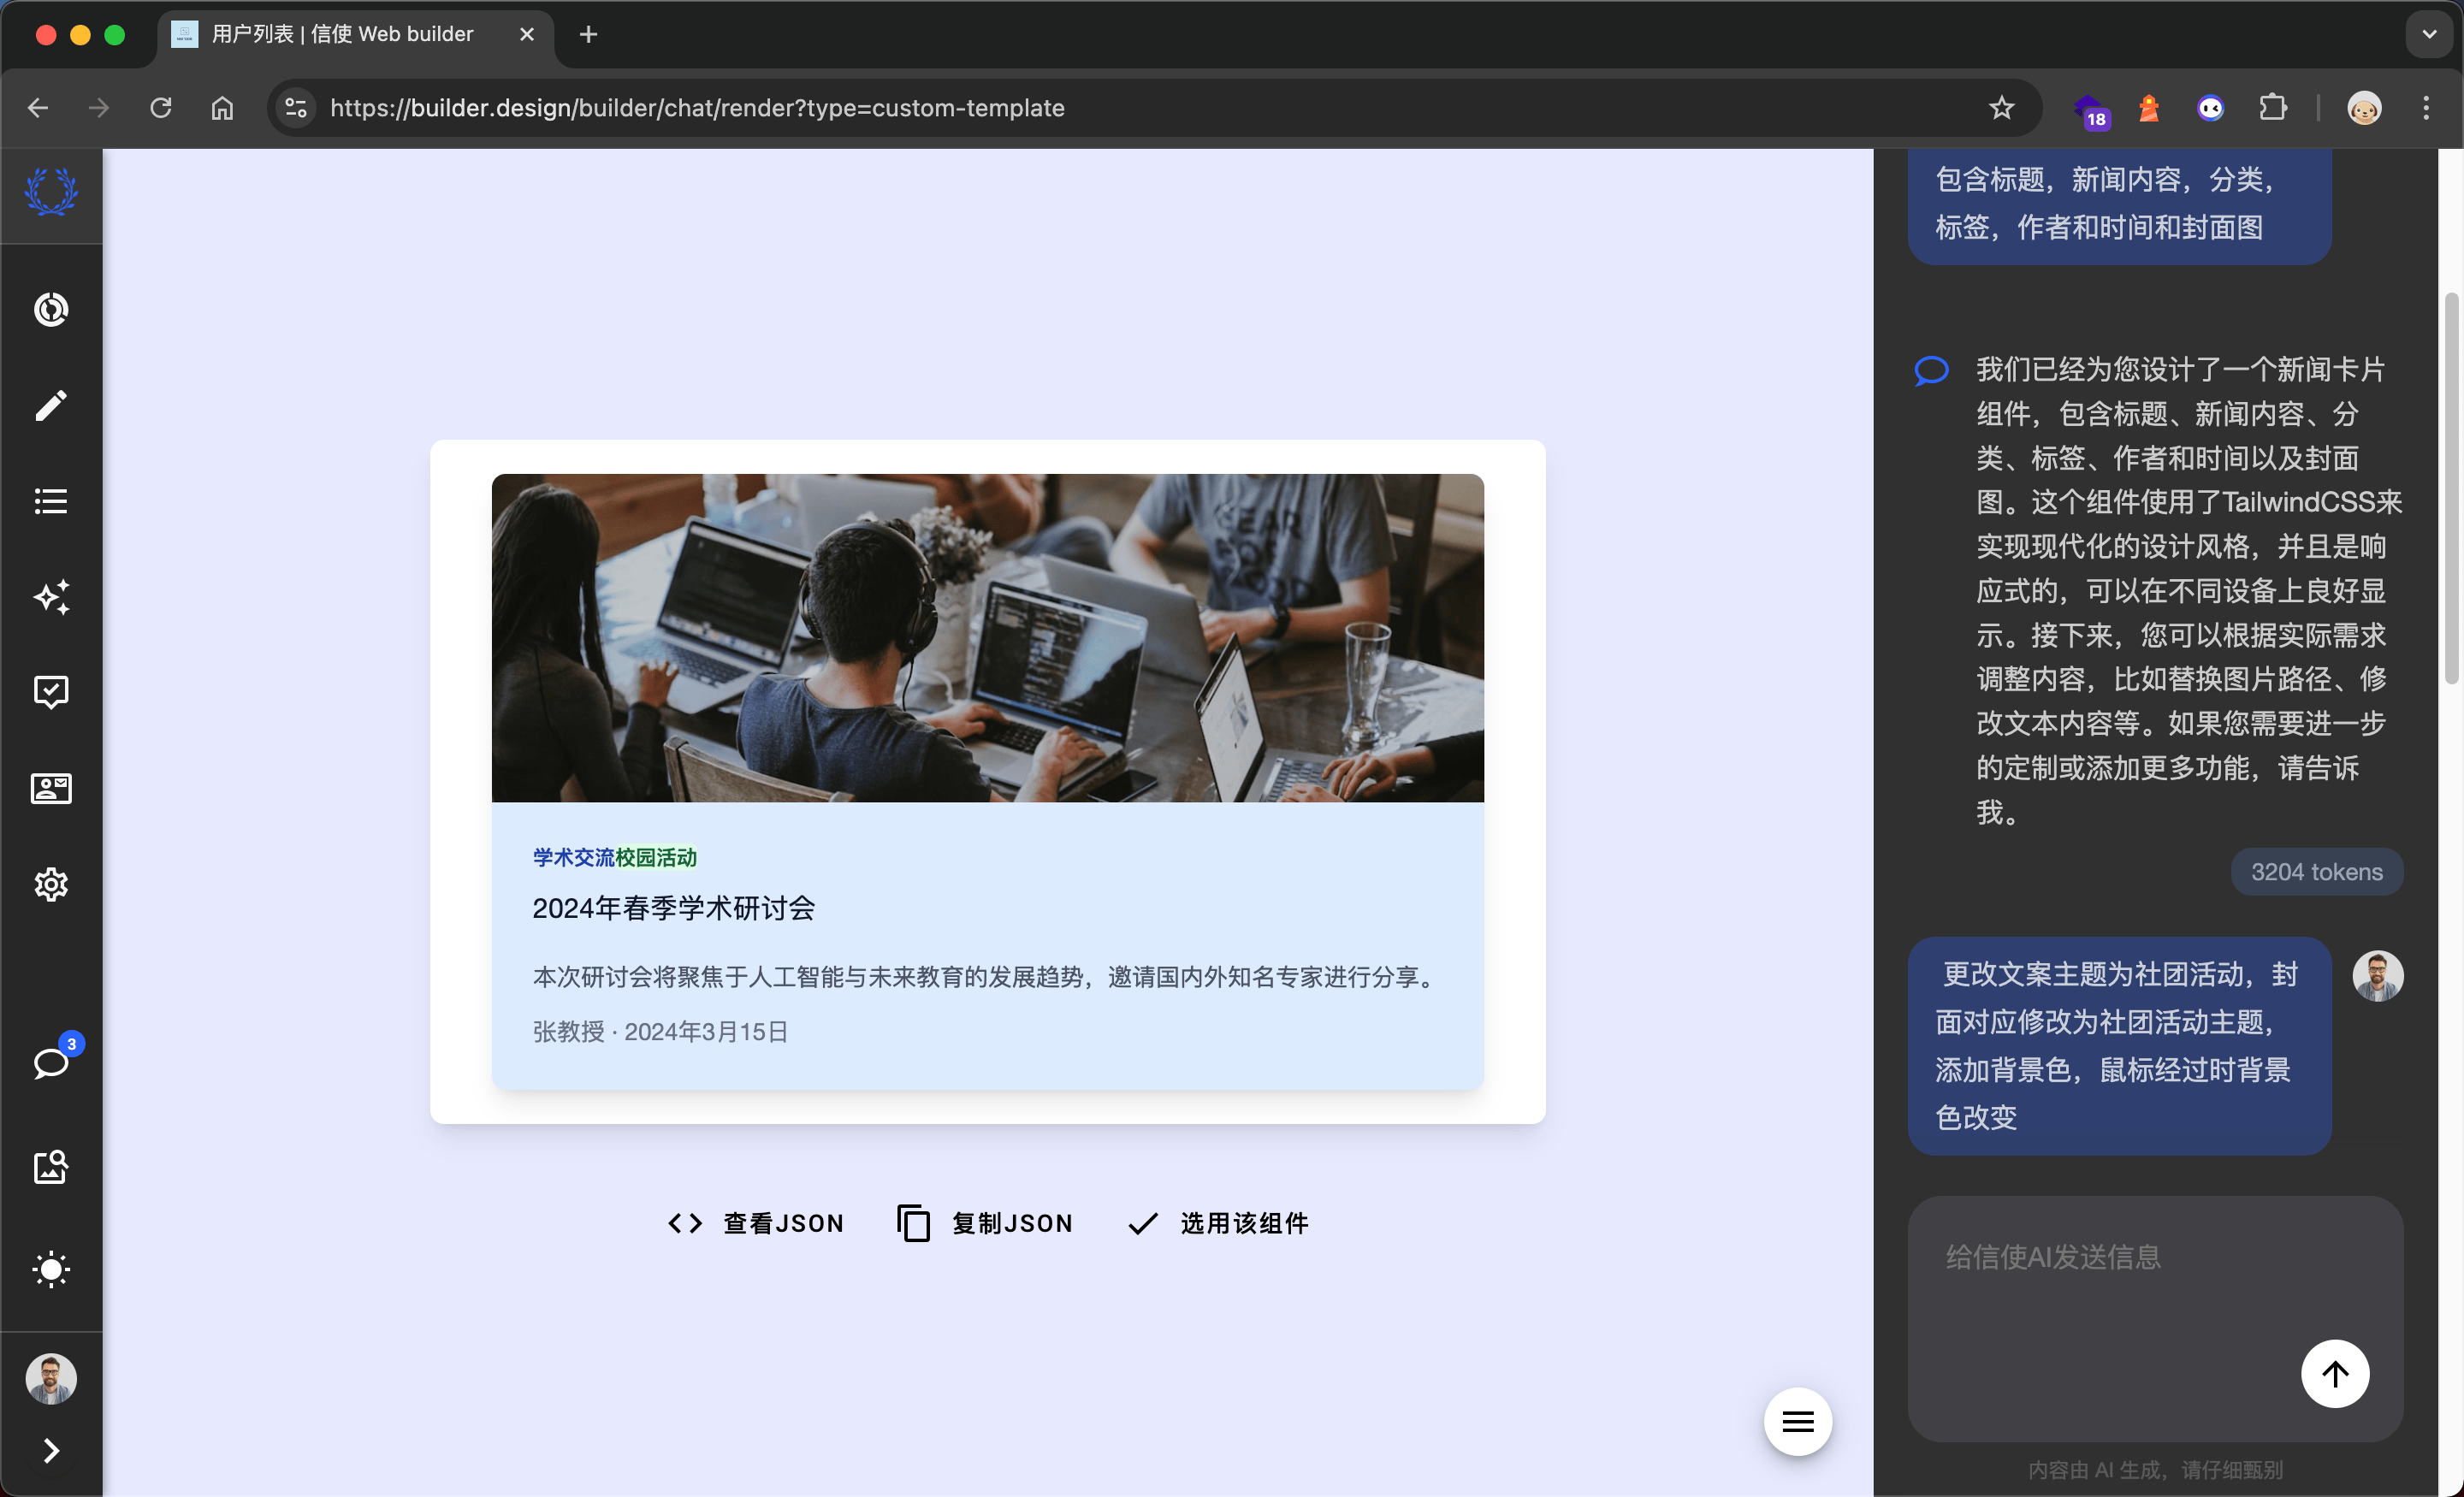Click the 查看JSON button
Viewport: 2464px width, 1497px height.
tap(756, 1223)
